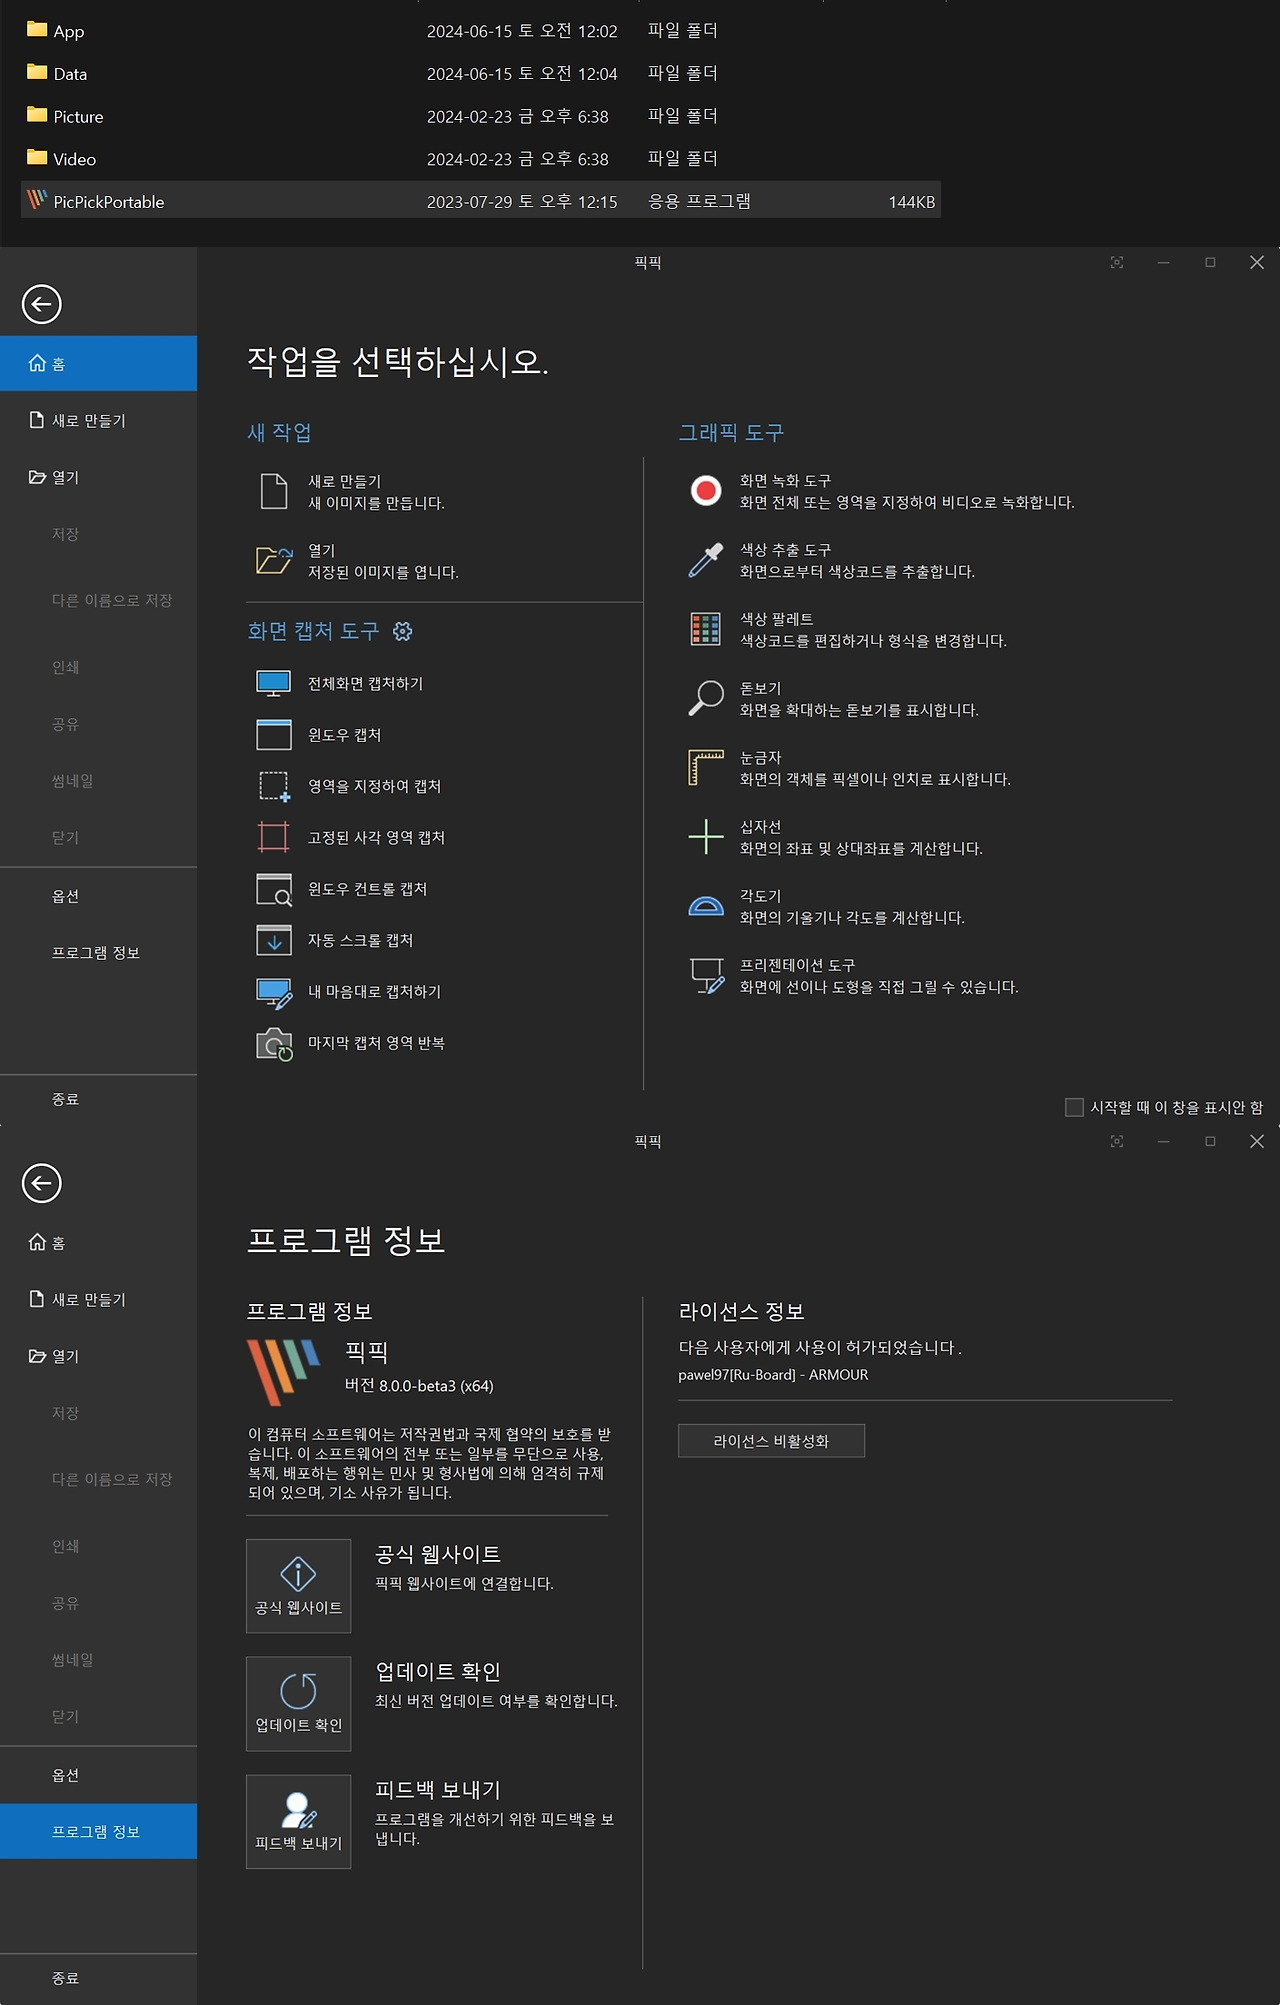This screenshot has height=2005, width=1280.
Task: Click 화면 녹화 도구 title text
Action: 785,481
